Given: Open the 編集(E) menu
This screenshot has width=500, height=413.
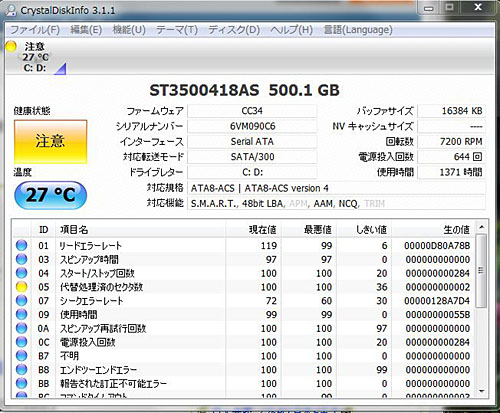Looking at the screenshot, I should pos(86,30).
